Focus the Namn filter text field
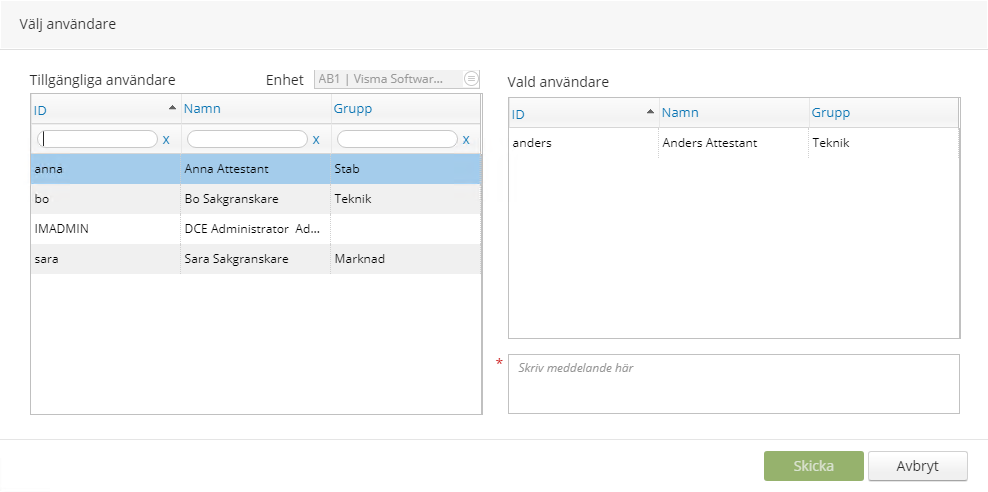Screen dimensions: 988x492 [247, 139]
